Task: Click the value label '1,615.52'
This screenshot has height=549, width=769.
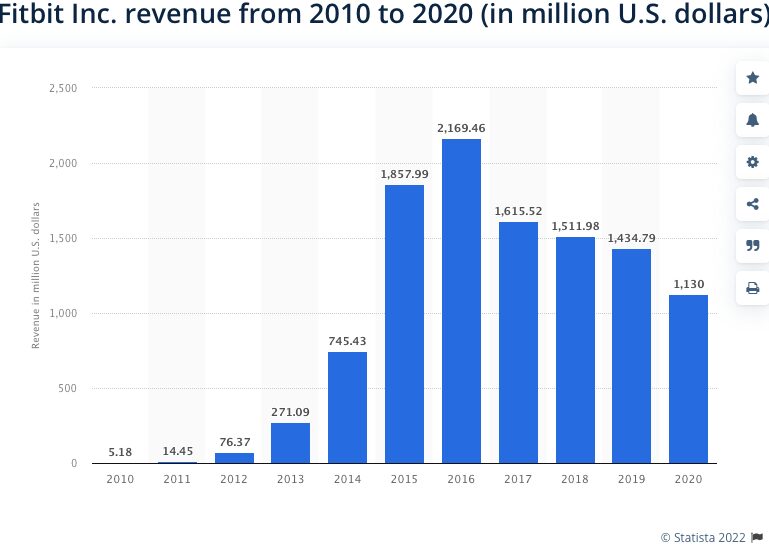Action: coord(518,211)
